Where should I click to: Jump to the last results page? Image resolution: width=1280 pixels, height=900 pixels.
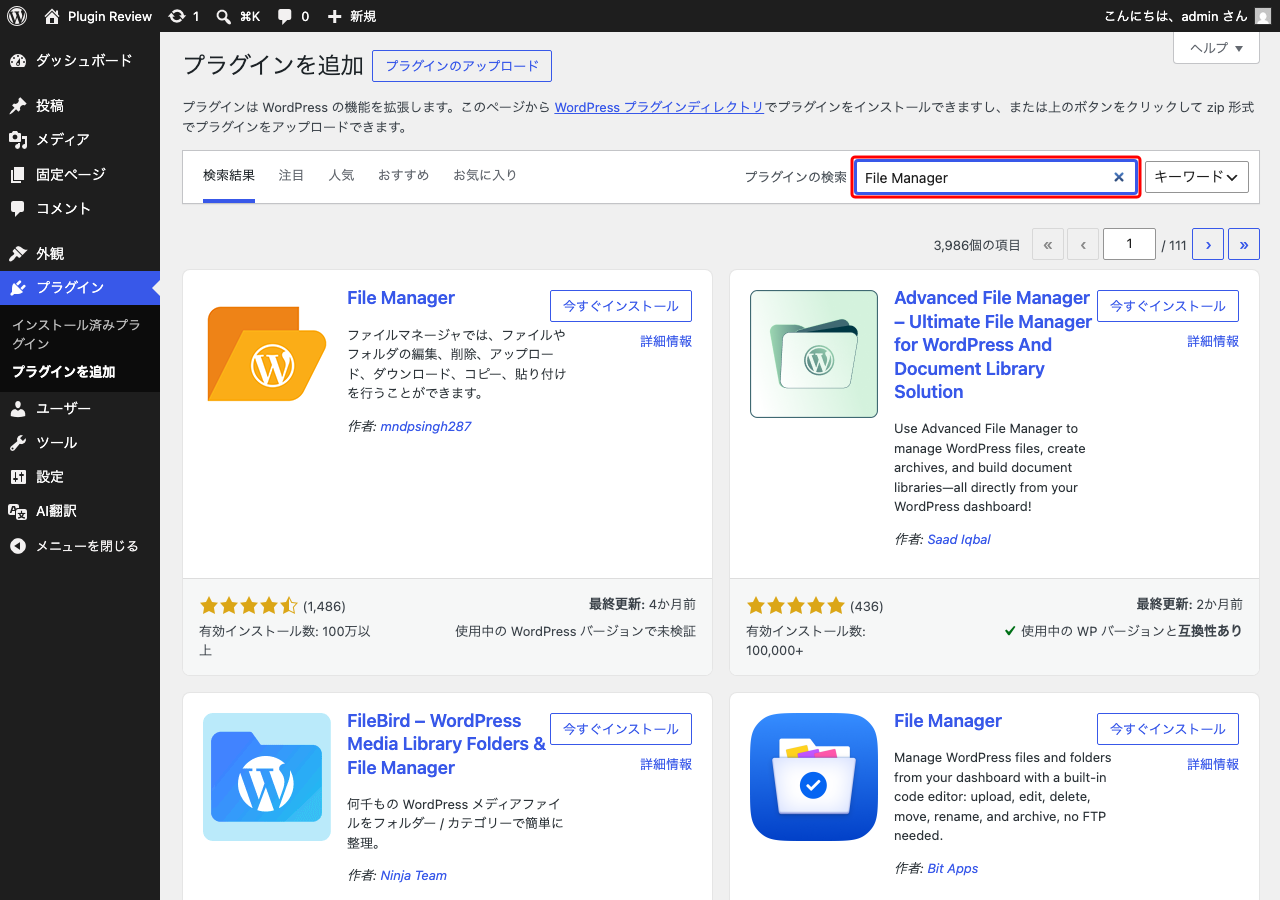(x=1244, y=244)
